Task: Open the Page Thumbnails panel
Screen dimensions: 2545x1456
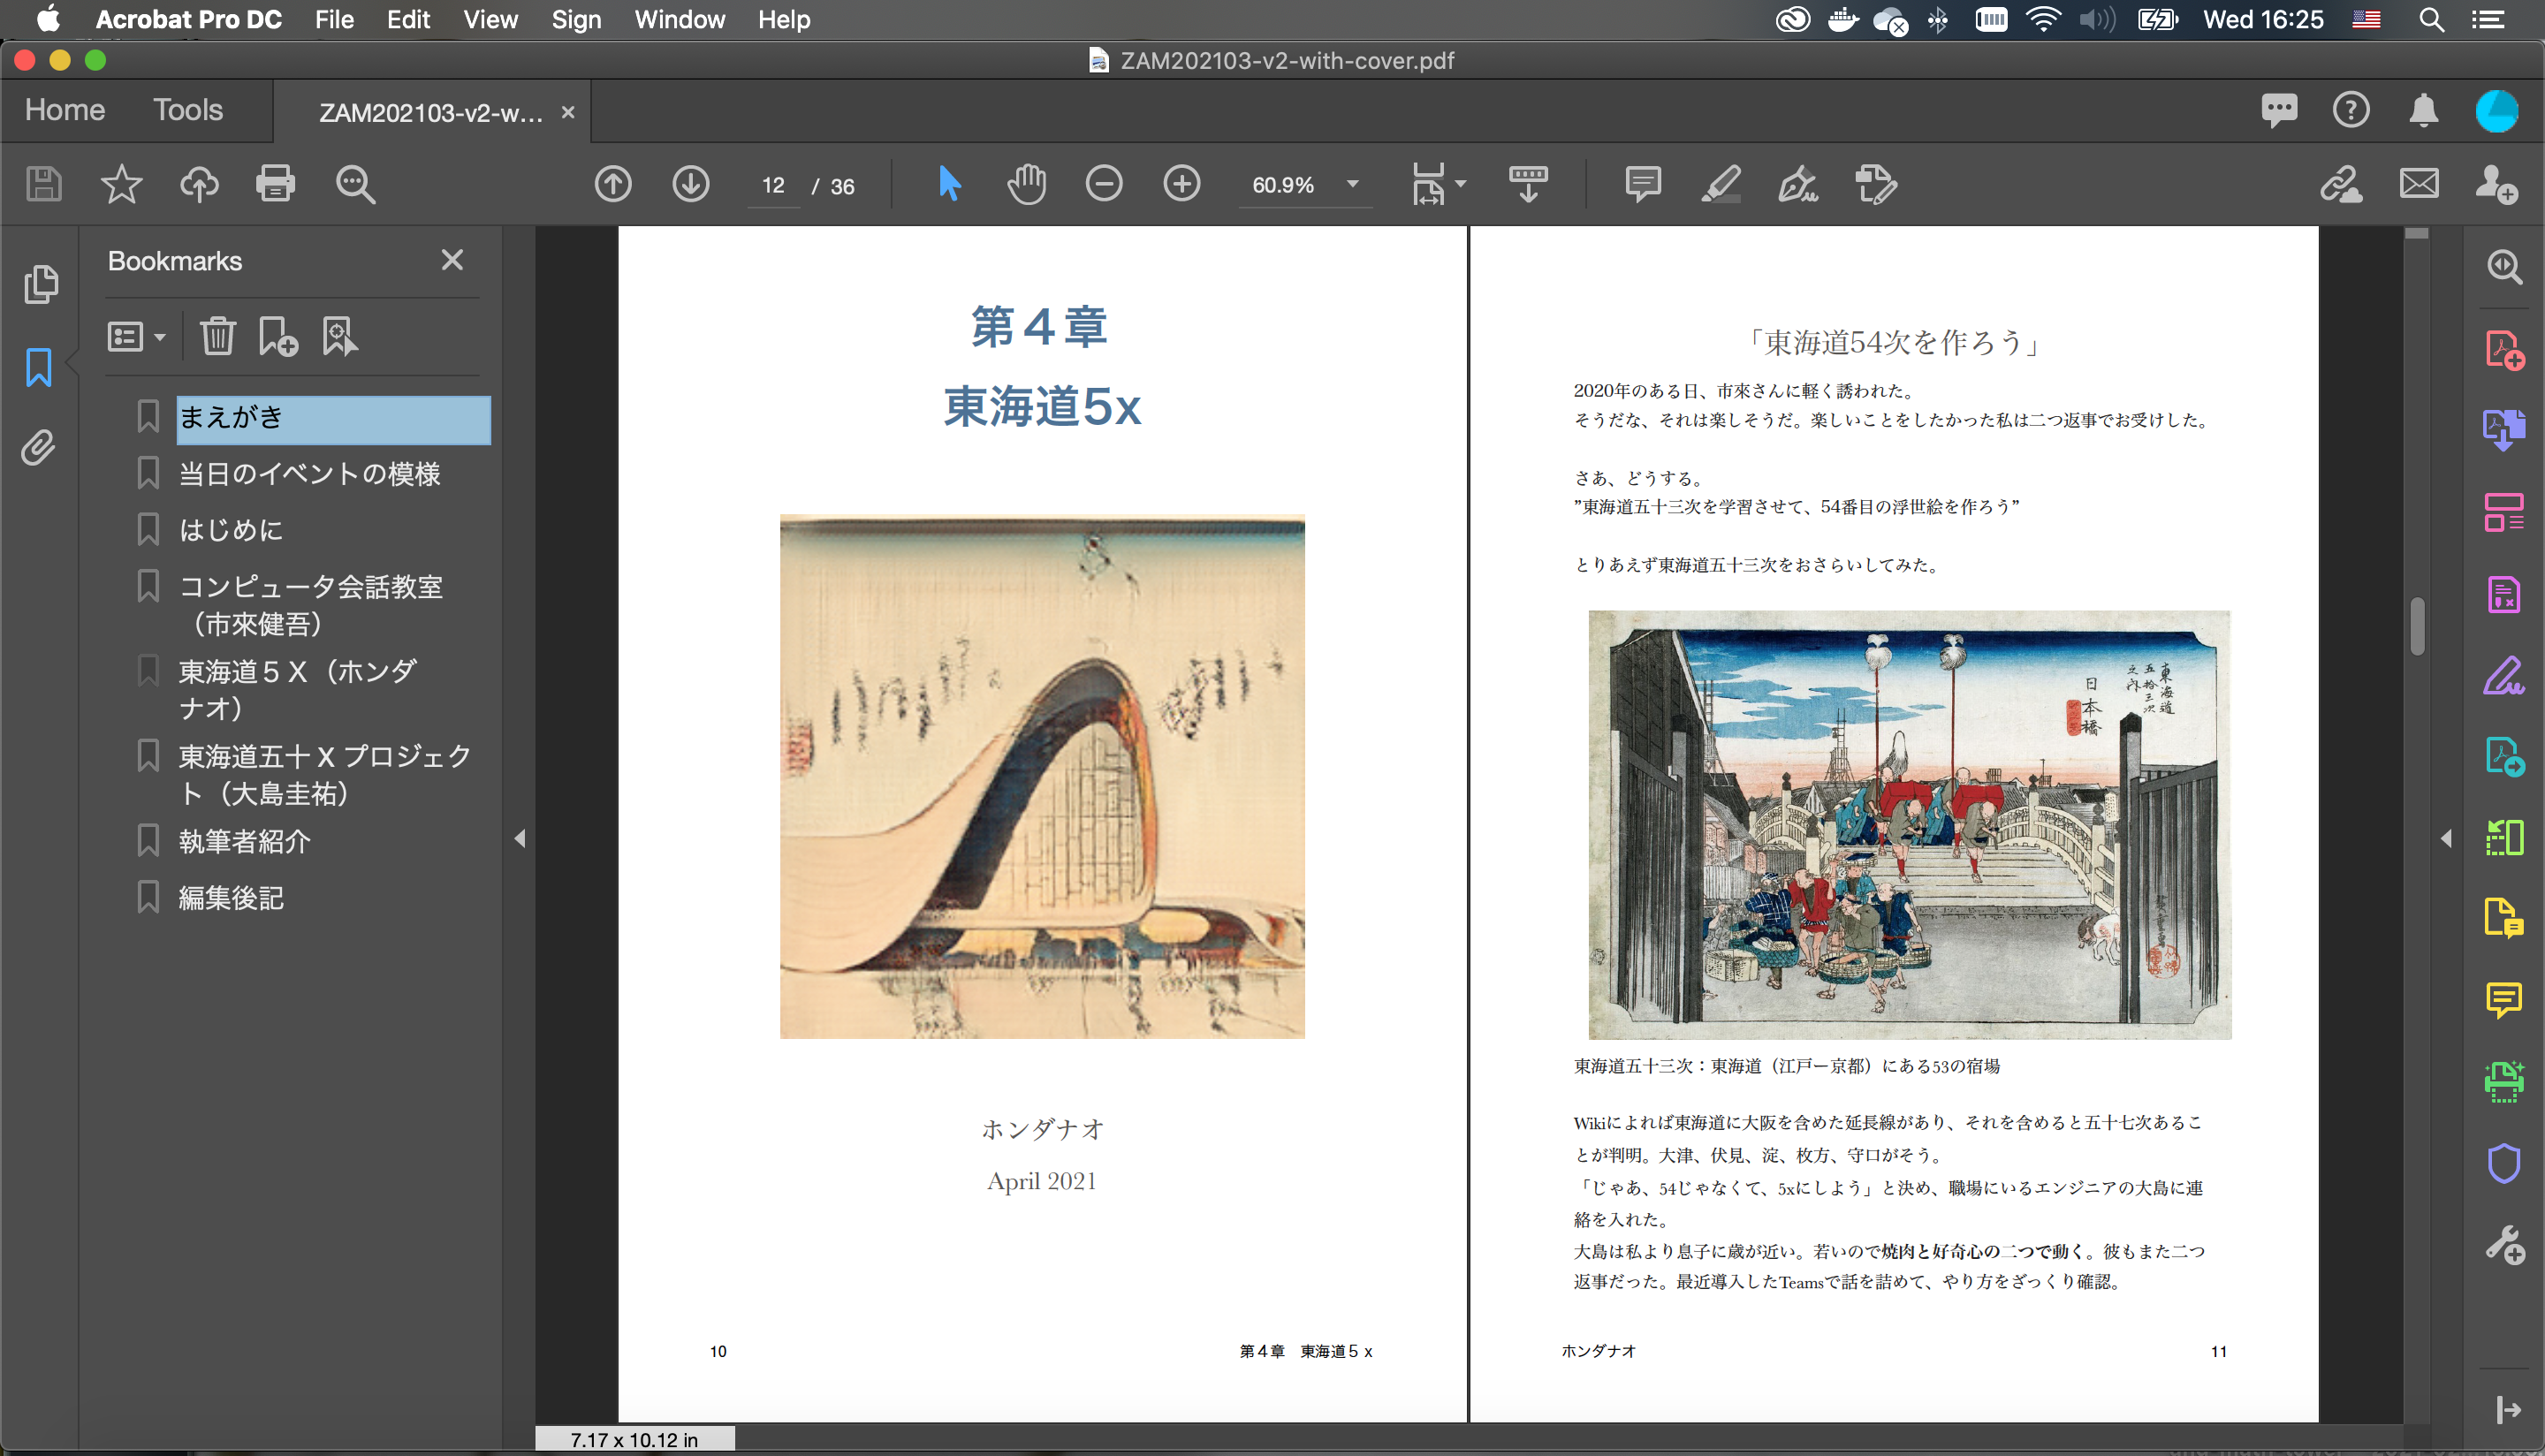Action: point(40,285)
